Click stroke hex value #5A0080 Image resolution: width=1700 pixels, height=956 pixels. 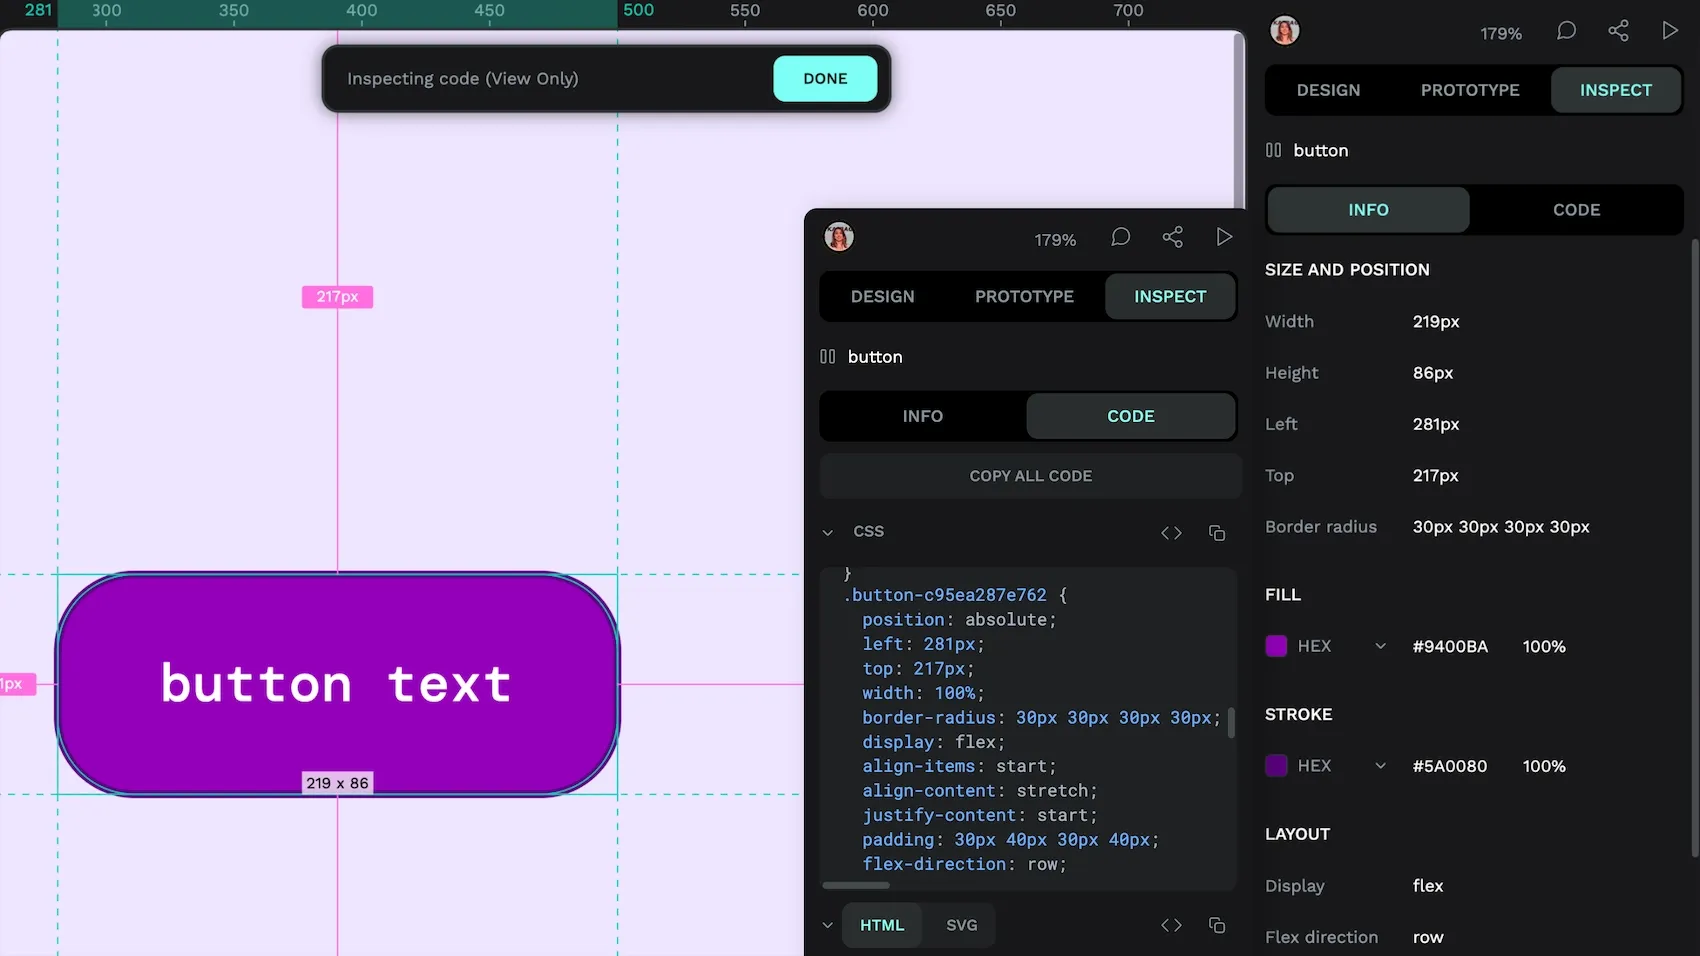pyautogui.click(x=1450, y=767)
